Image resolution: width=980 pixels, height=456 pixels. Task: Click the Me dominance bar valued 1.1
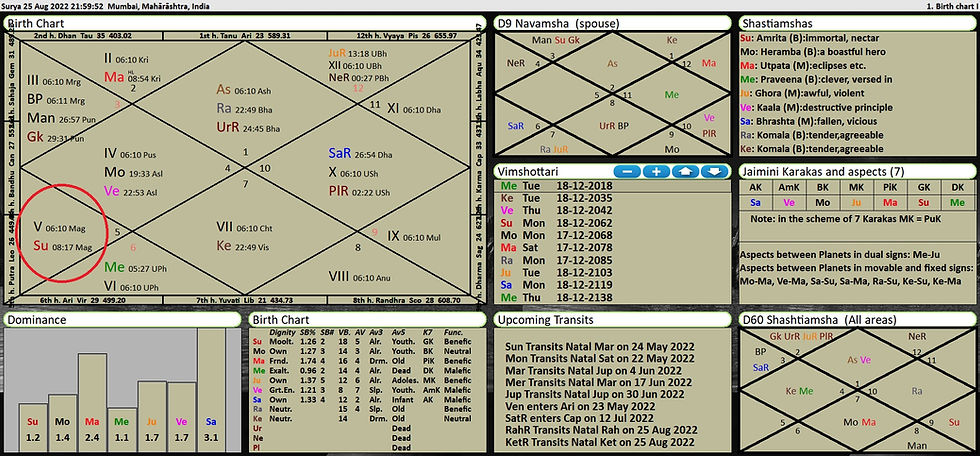122,430
